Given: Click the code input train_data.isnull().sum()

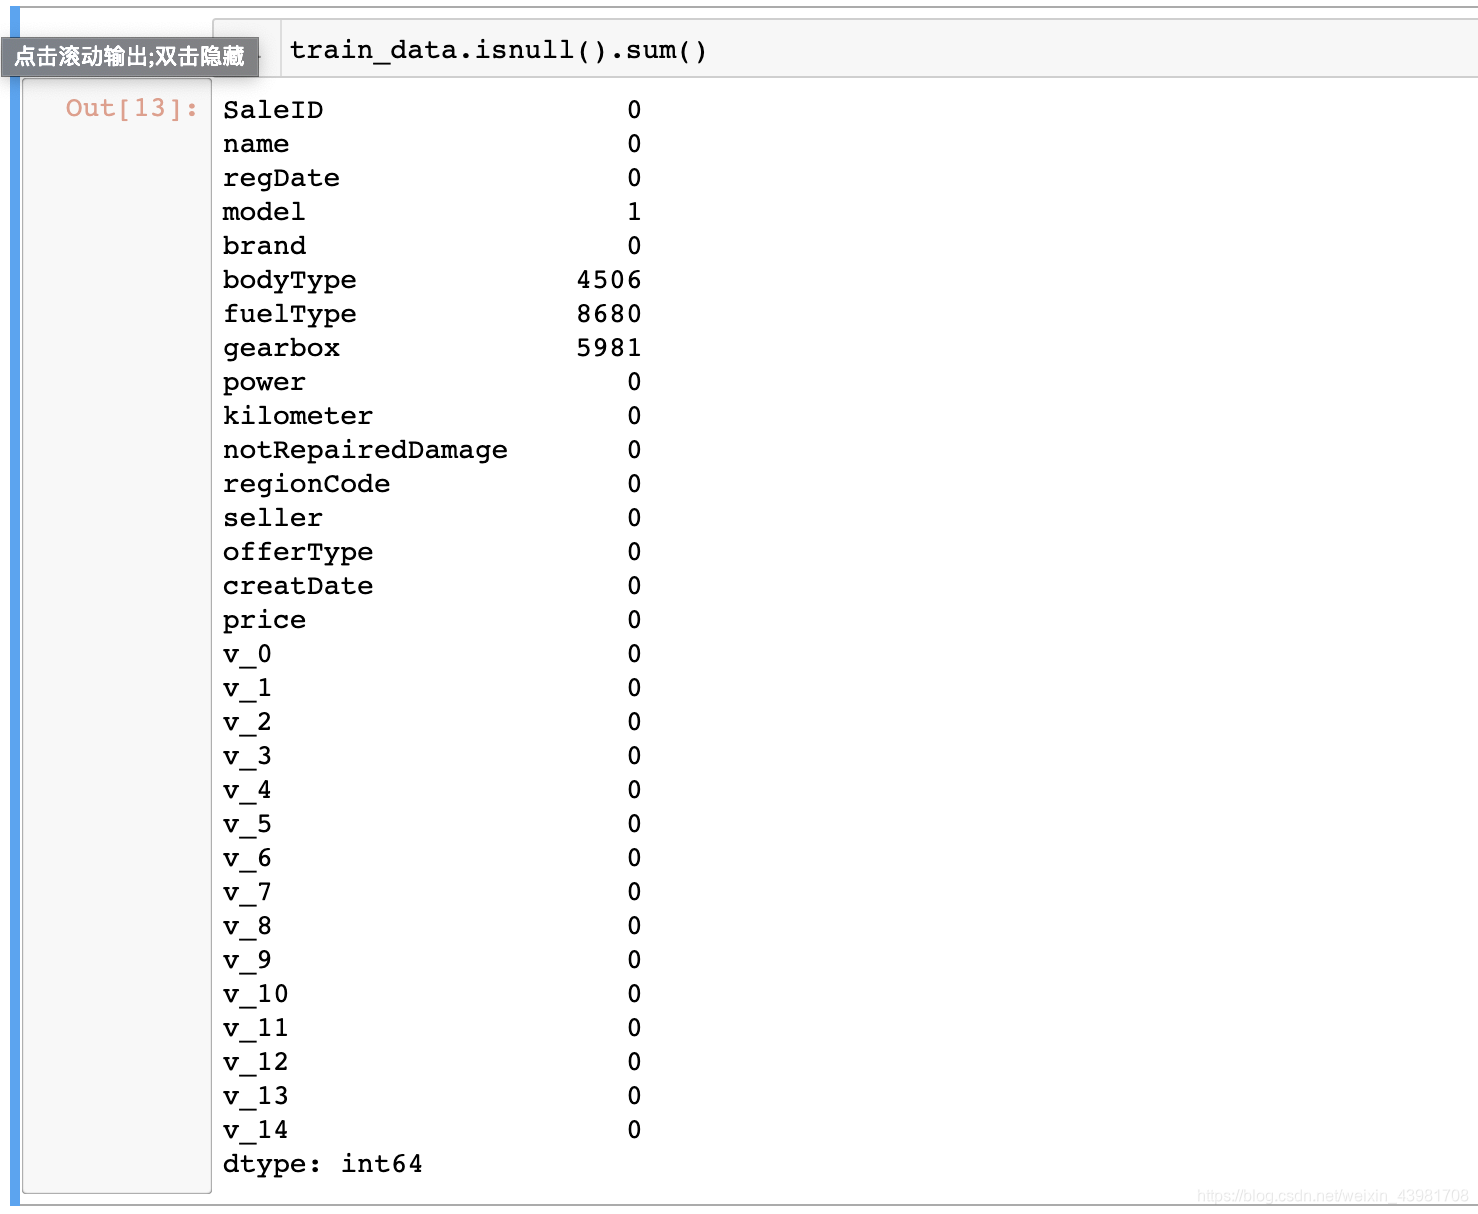Looking at the screenshot, I should [880, 48].
